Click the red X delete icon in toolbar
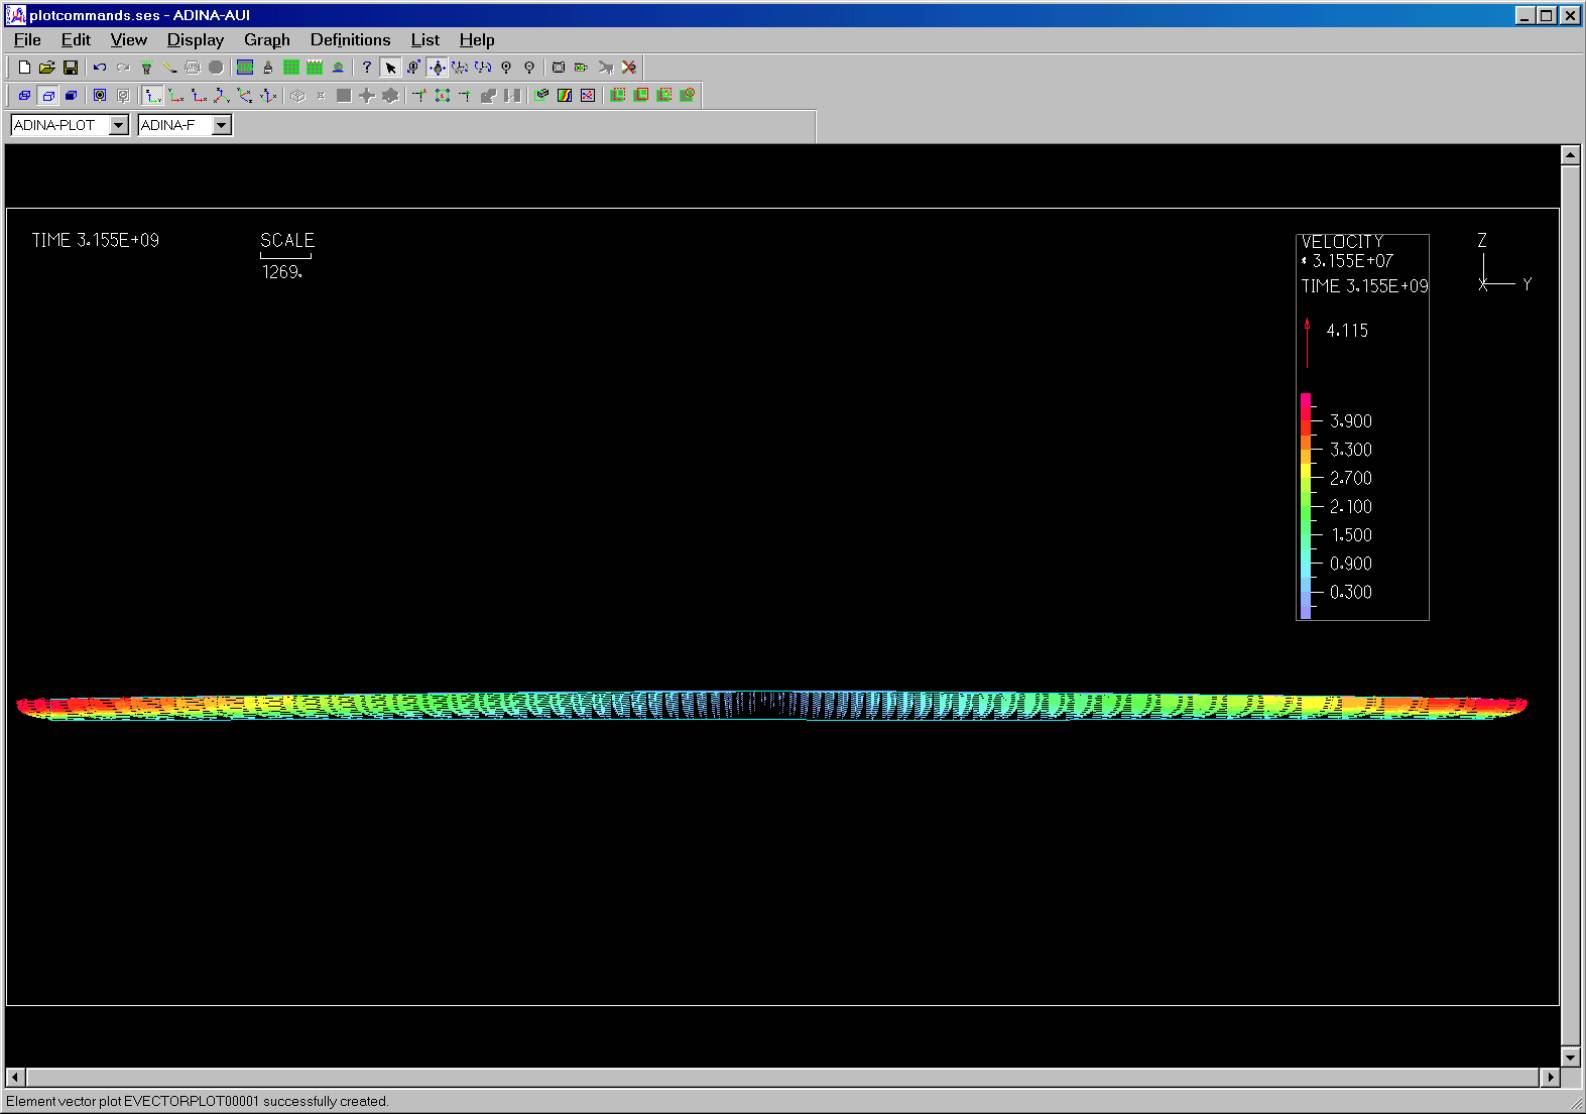Image resolution: width=1586 pixels, height=1114 pixels. pos(629,68)
